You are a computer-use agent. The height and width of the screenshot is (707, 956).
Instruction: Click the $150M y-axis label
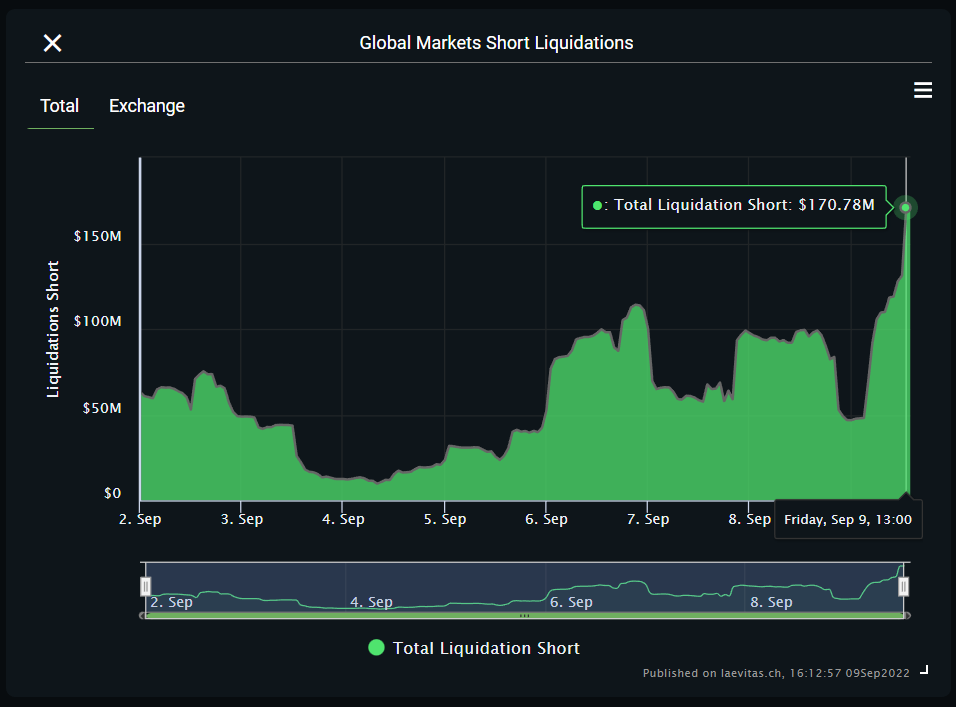[x=98, y=236]
